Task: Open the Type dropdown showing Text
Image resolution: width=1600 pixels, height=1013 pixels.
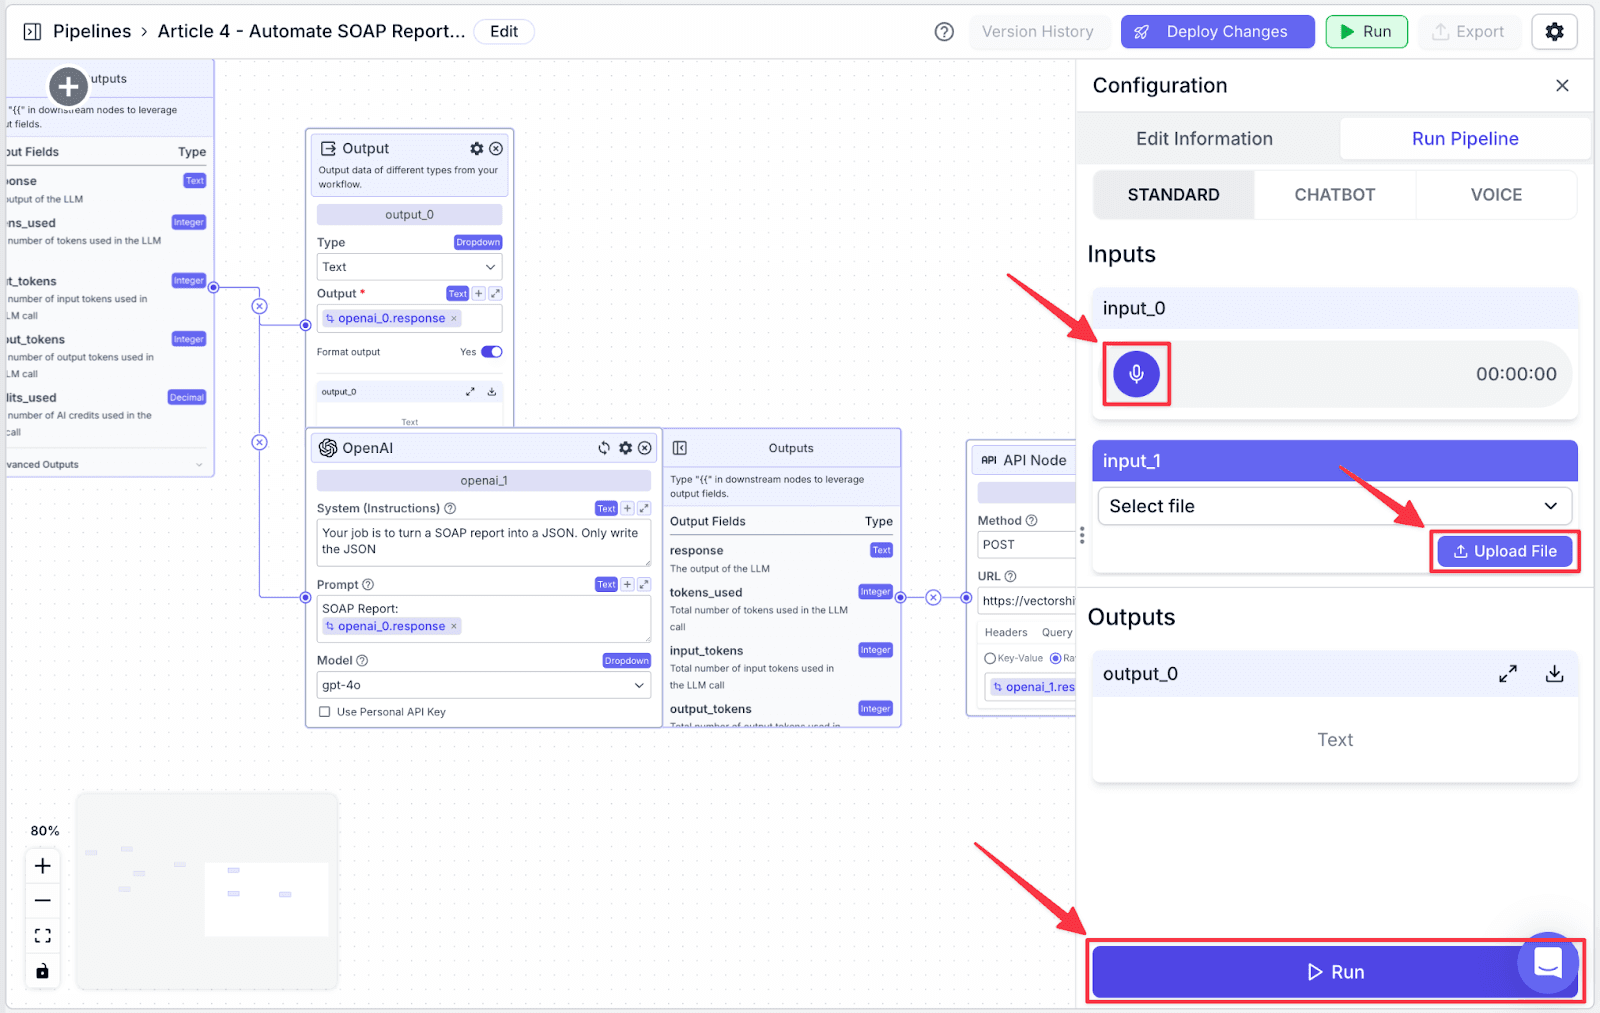Action: click(x=409, y=267)
